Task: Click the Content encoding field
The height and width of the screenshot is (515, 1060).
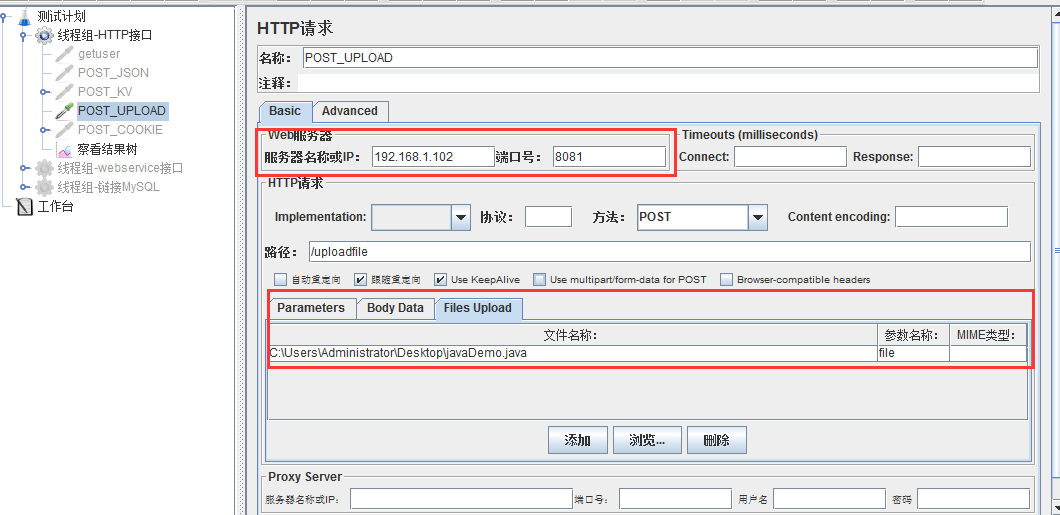Action: click(x=951, y=217)
